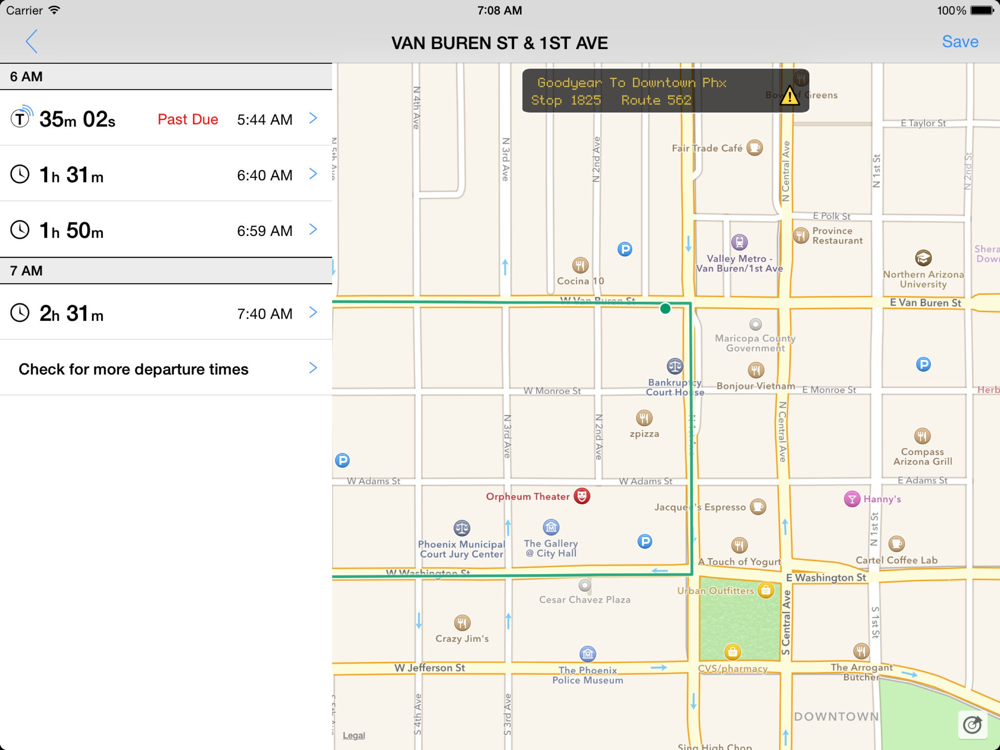Tap the clock icon beside 2h 31m
The height and width of the screenshot is (750, 1000).
(x=20, y=312)
